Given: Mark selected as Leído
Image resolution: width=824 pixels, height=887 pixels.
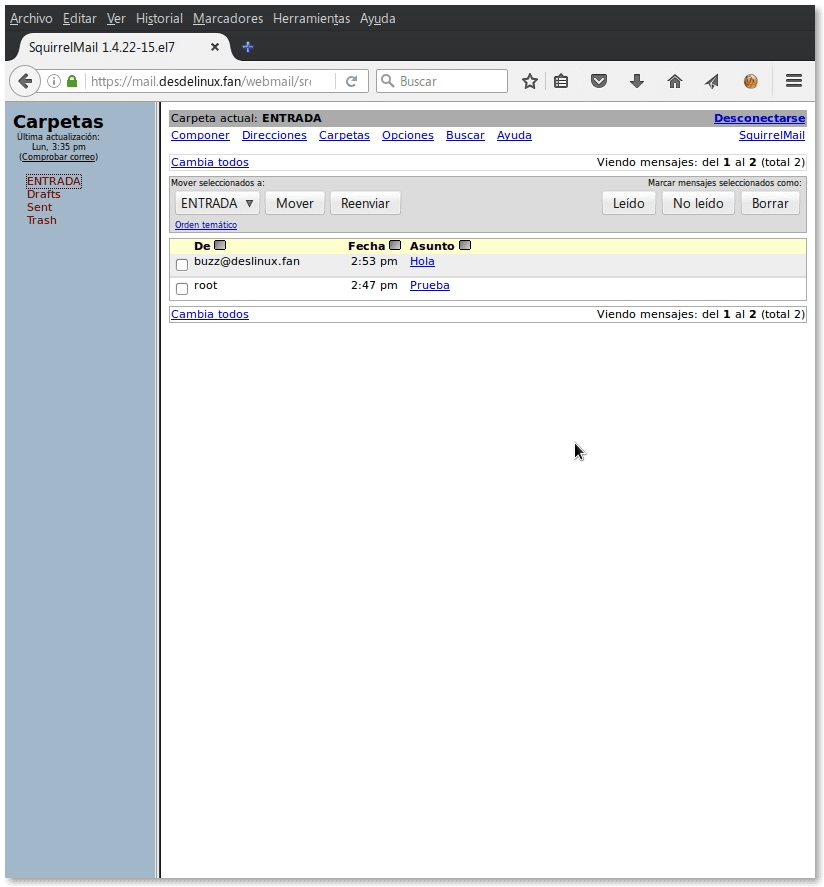Looking at the screenshot, I should tap(628, 203).
